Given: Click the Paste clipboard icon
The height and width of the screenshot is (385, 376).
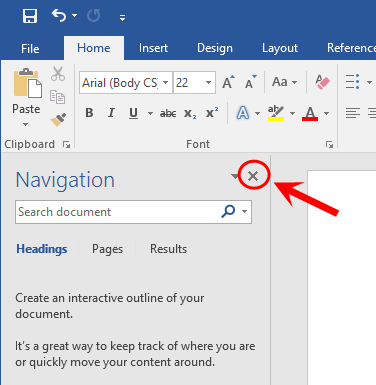Looking at the screenshot, I should pos(28,83).
